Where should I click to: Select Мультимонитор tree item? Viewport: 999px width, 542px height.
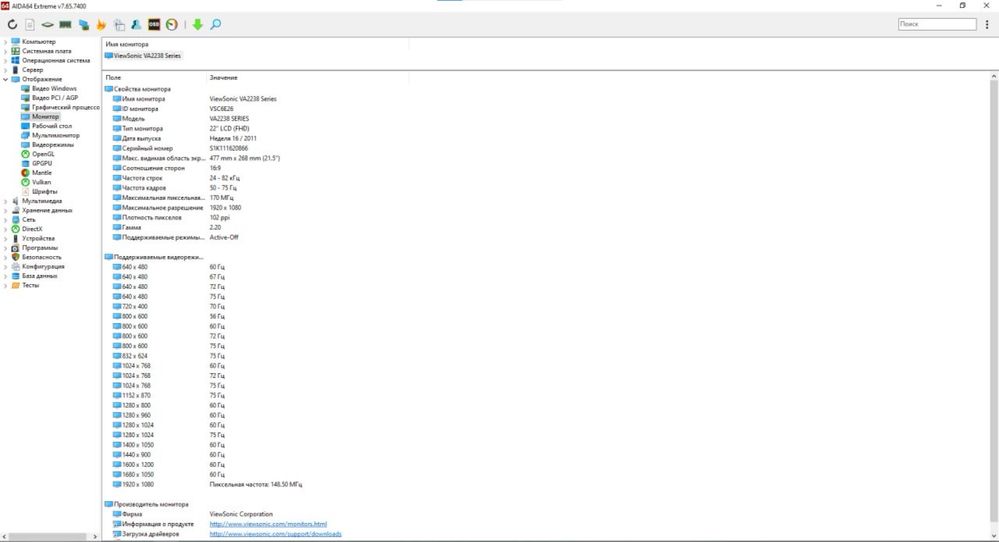pos(56,136)
